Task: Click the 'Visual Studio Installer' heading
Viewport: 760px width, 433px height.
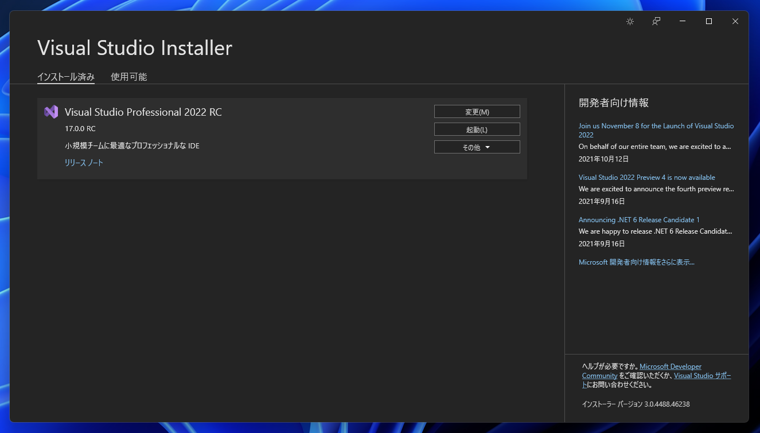Action: coord(135,48)
